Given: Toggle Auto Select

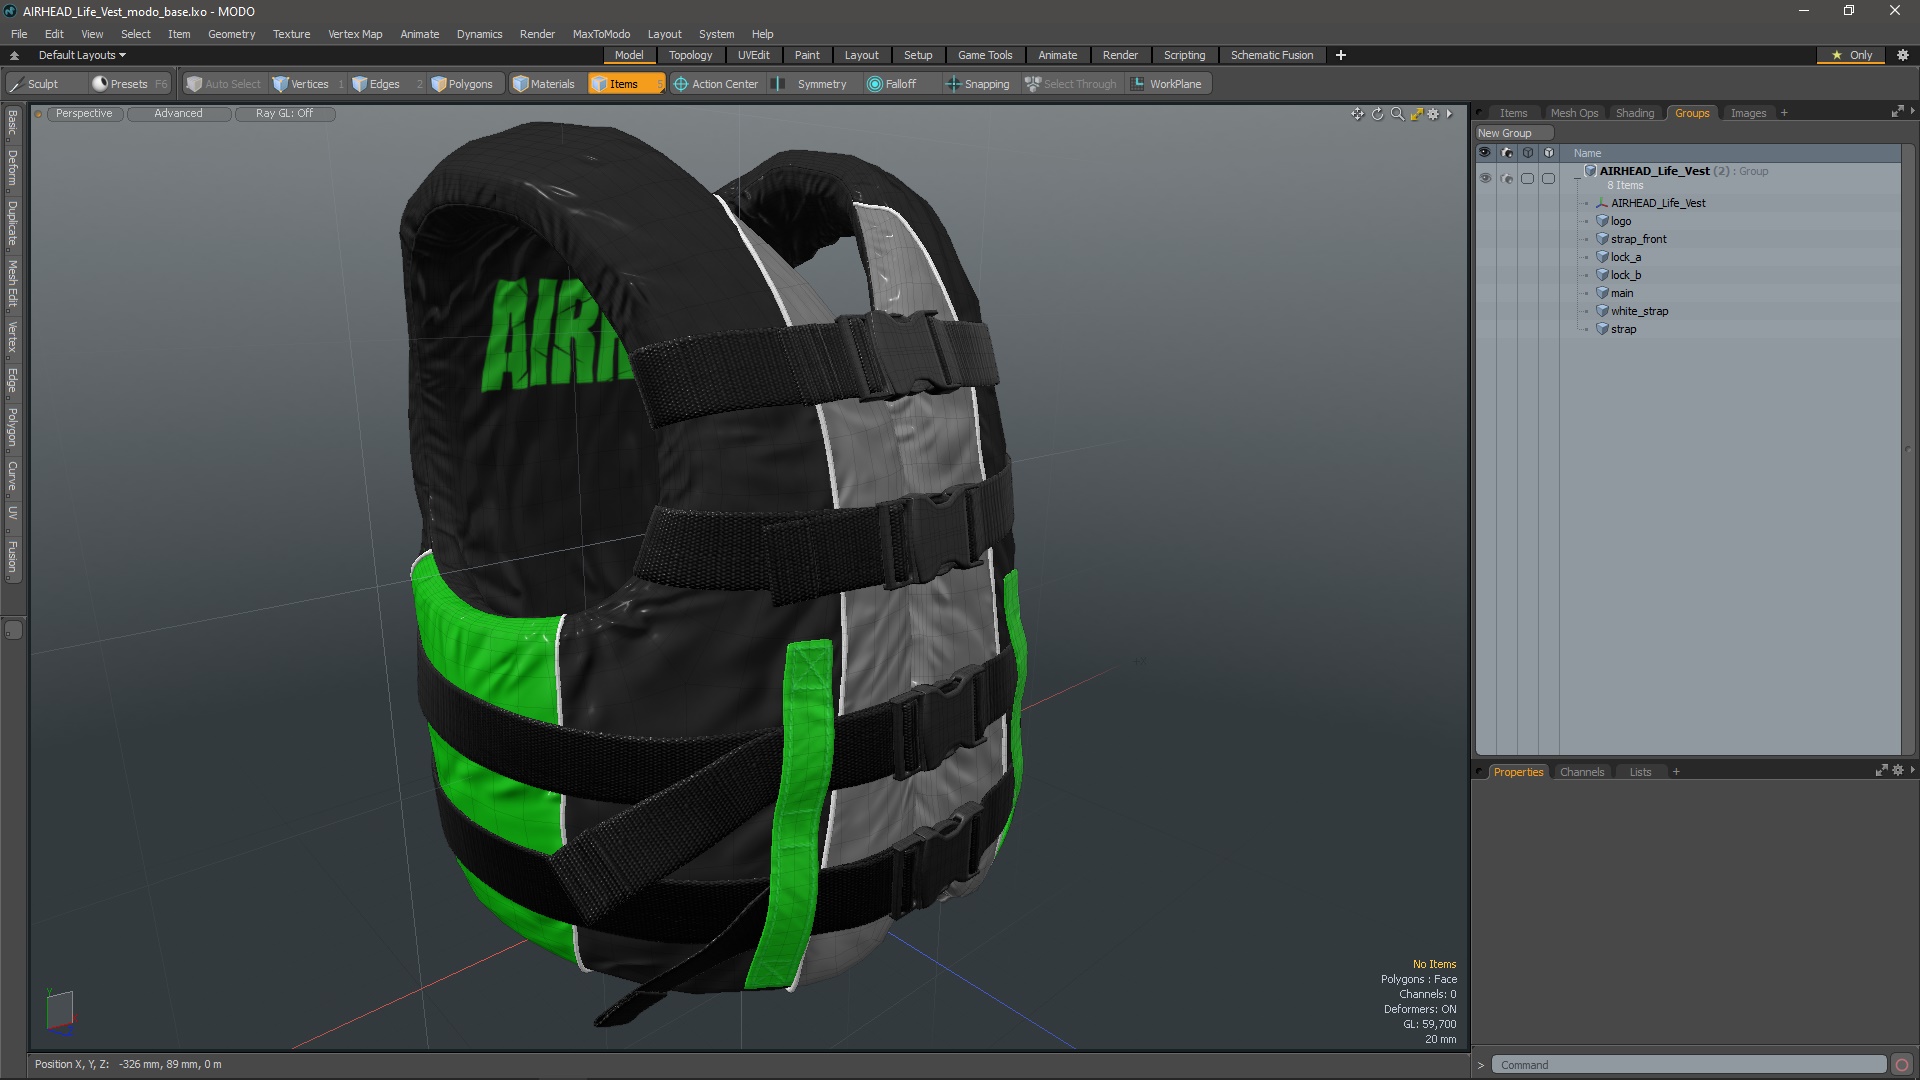Looking at the screenshot, I should coord(224,84).
